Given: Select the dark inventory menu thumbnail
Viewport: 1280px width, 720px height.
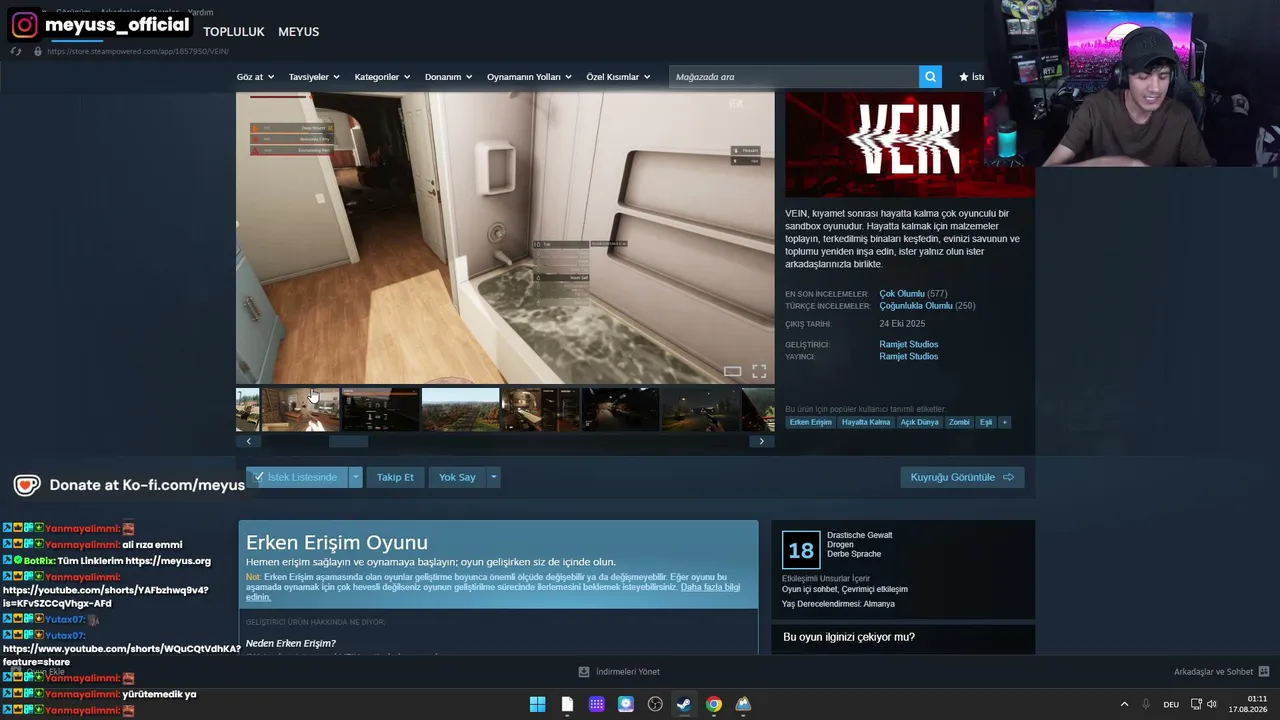Looking at the screenshot, I should [x=380, y=410].
